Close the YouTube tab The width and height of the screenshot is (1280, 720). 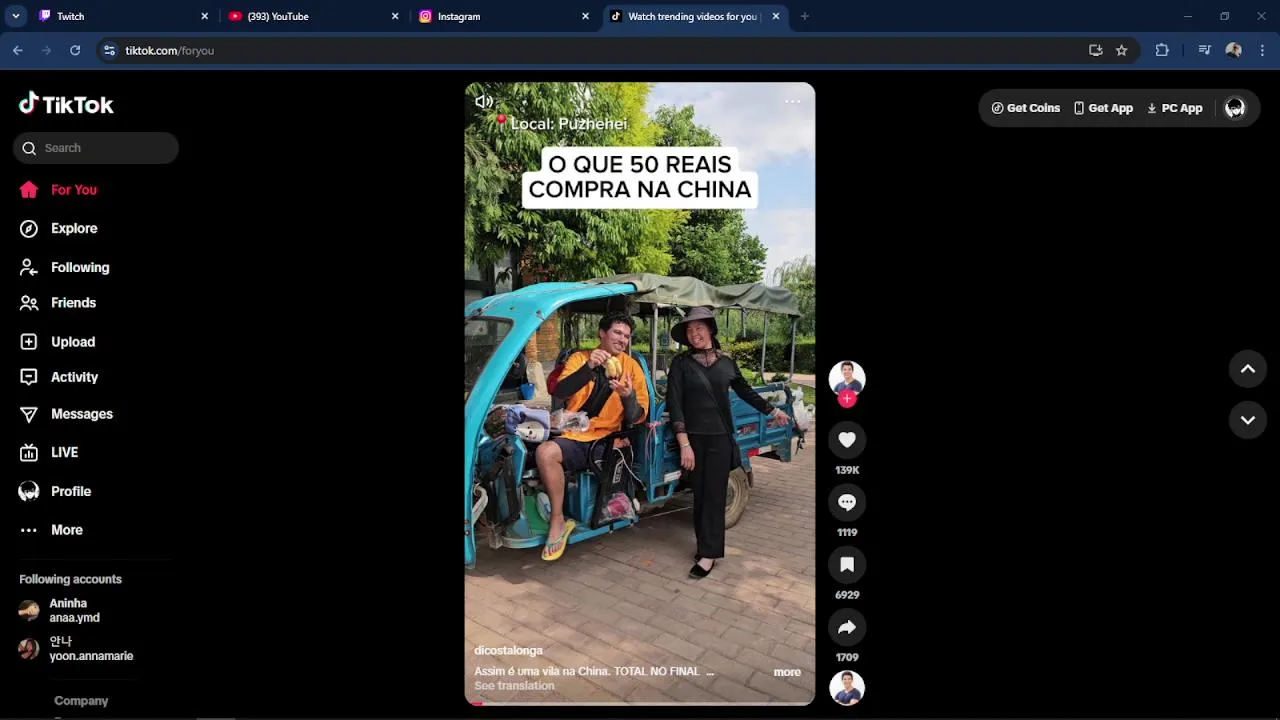[x=395, y=16]
